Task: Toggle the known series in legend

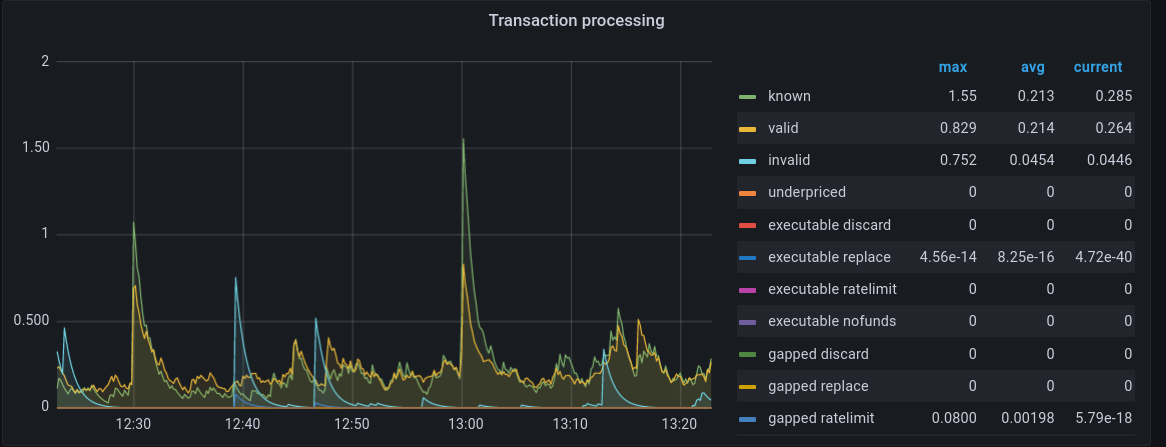Action: 789,97
